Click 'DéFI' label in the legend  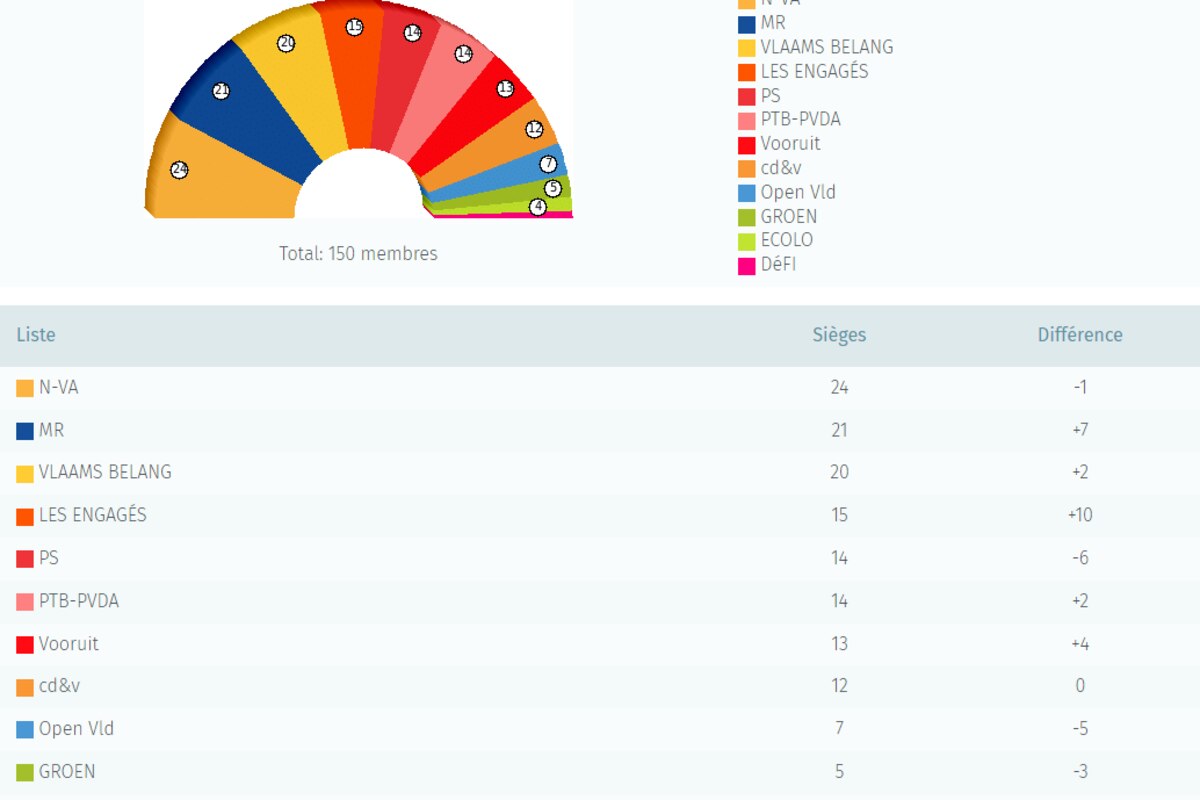pyautogui.click(x=778, y=265)
